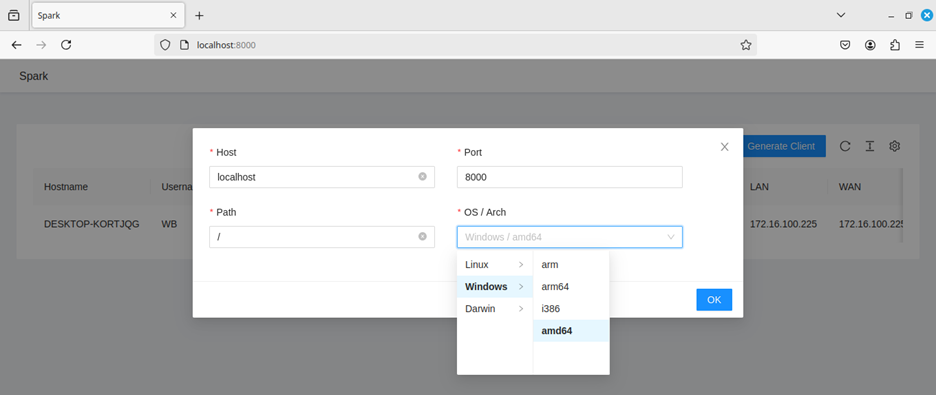Image resolution: width=936 pixels, height=395 pixels.
Task: Clear the Path field text
Action: coord(423,236)
